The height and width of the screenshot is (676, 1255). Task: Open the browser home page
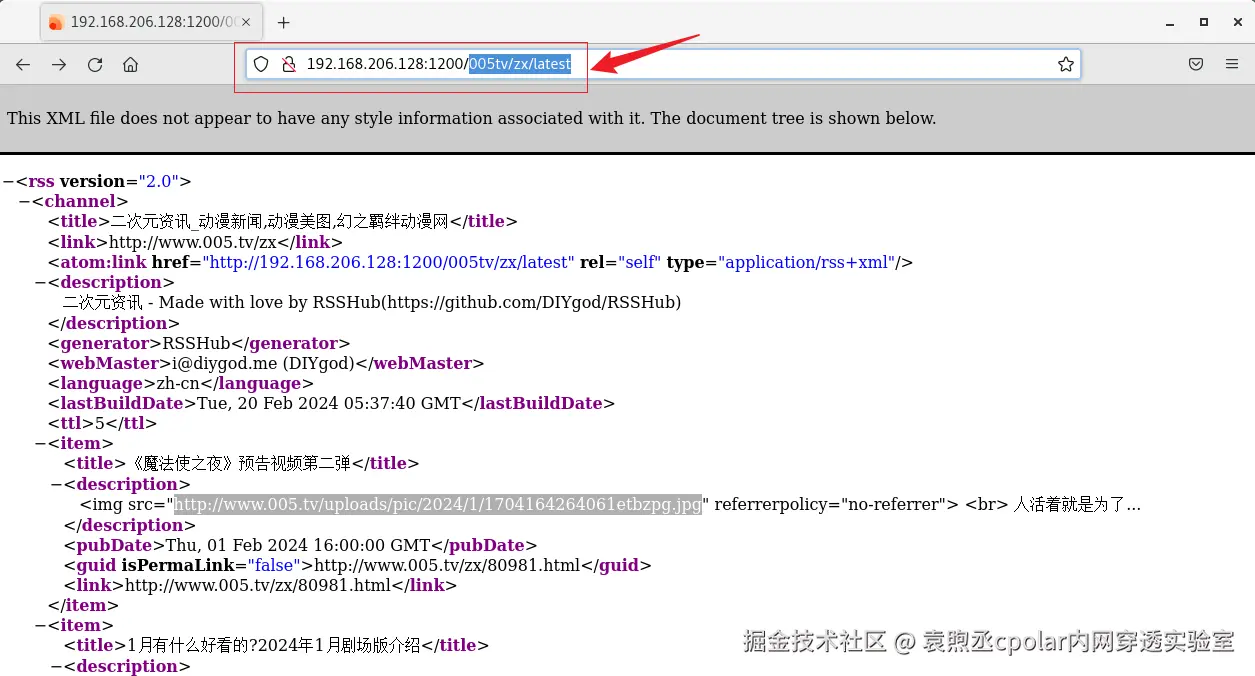(130, 64)
